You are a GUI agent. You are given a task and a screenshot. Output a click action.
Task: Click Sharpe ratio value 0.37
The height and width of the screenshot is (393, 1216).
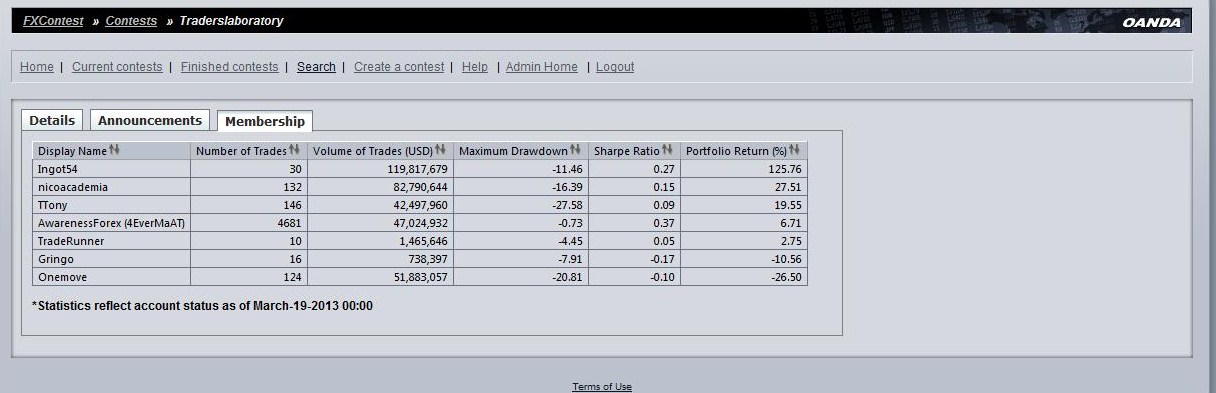coord(664,223)
